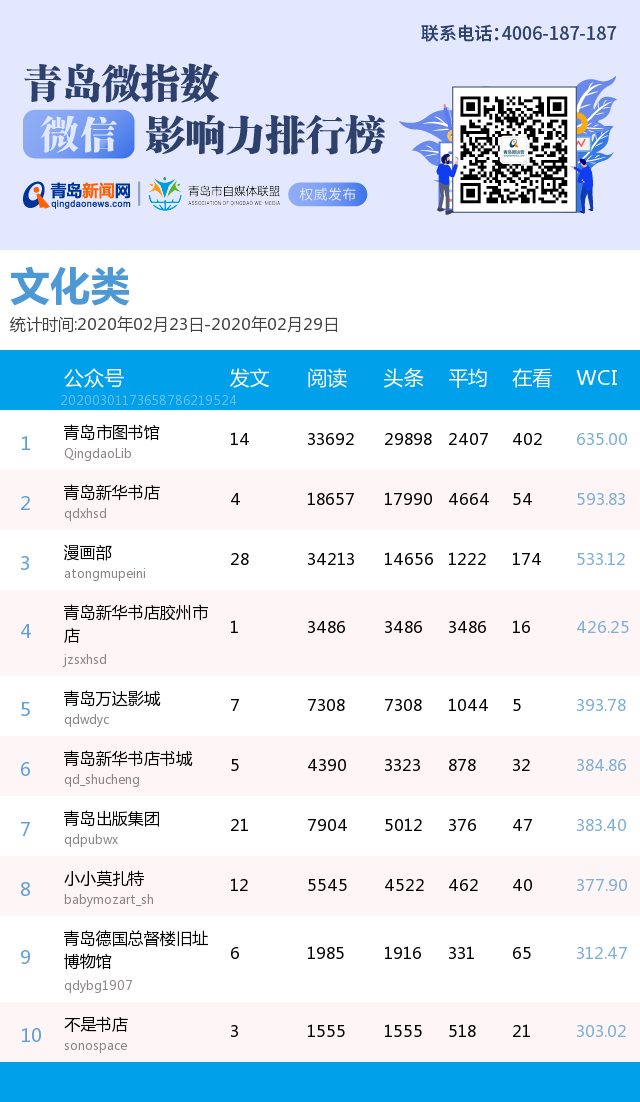Click the 青岛新闻网 logo
This screenshot has width=640, height=1102.
(x=78, y=194)
